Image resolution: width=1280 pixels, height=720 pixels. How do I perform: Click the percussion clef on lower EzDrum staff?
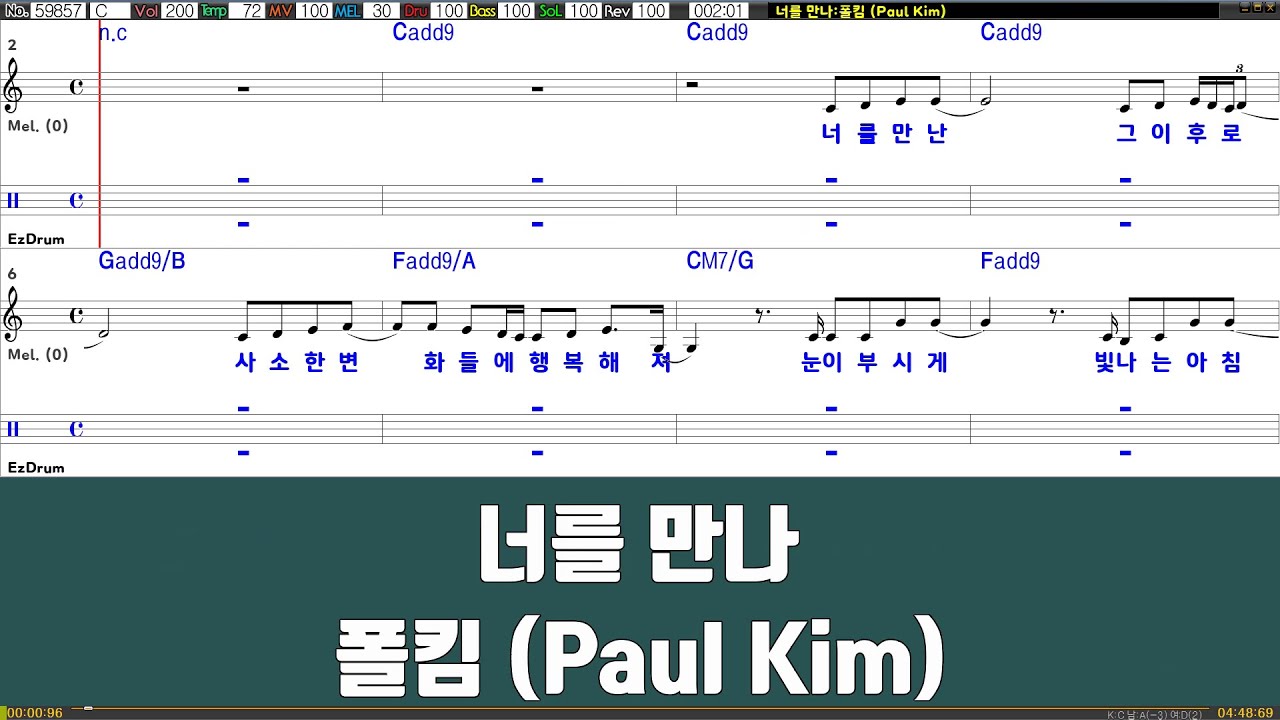pos(13,430)
